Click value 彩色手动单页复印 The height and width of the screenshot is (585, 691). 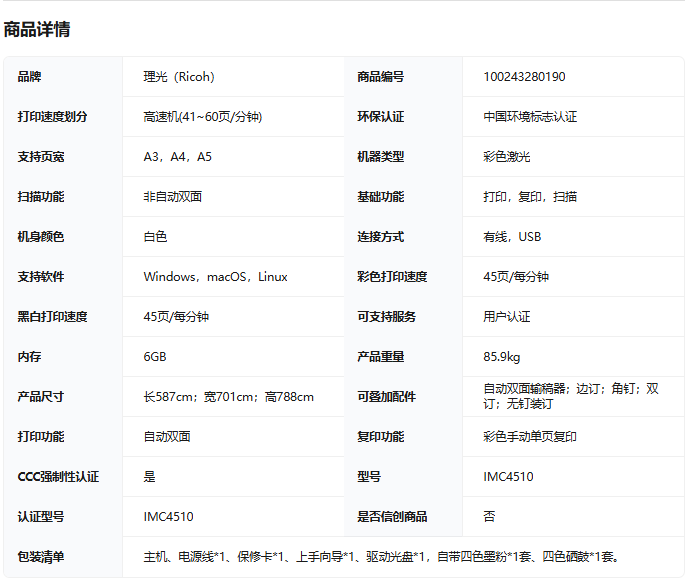[530, 437]
